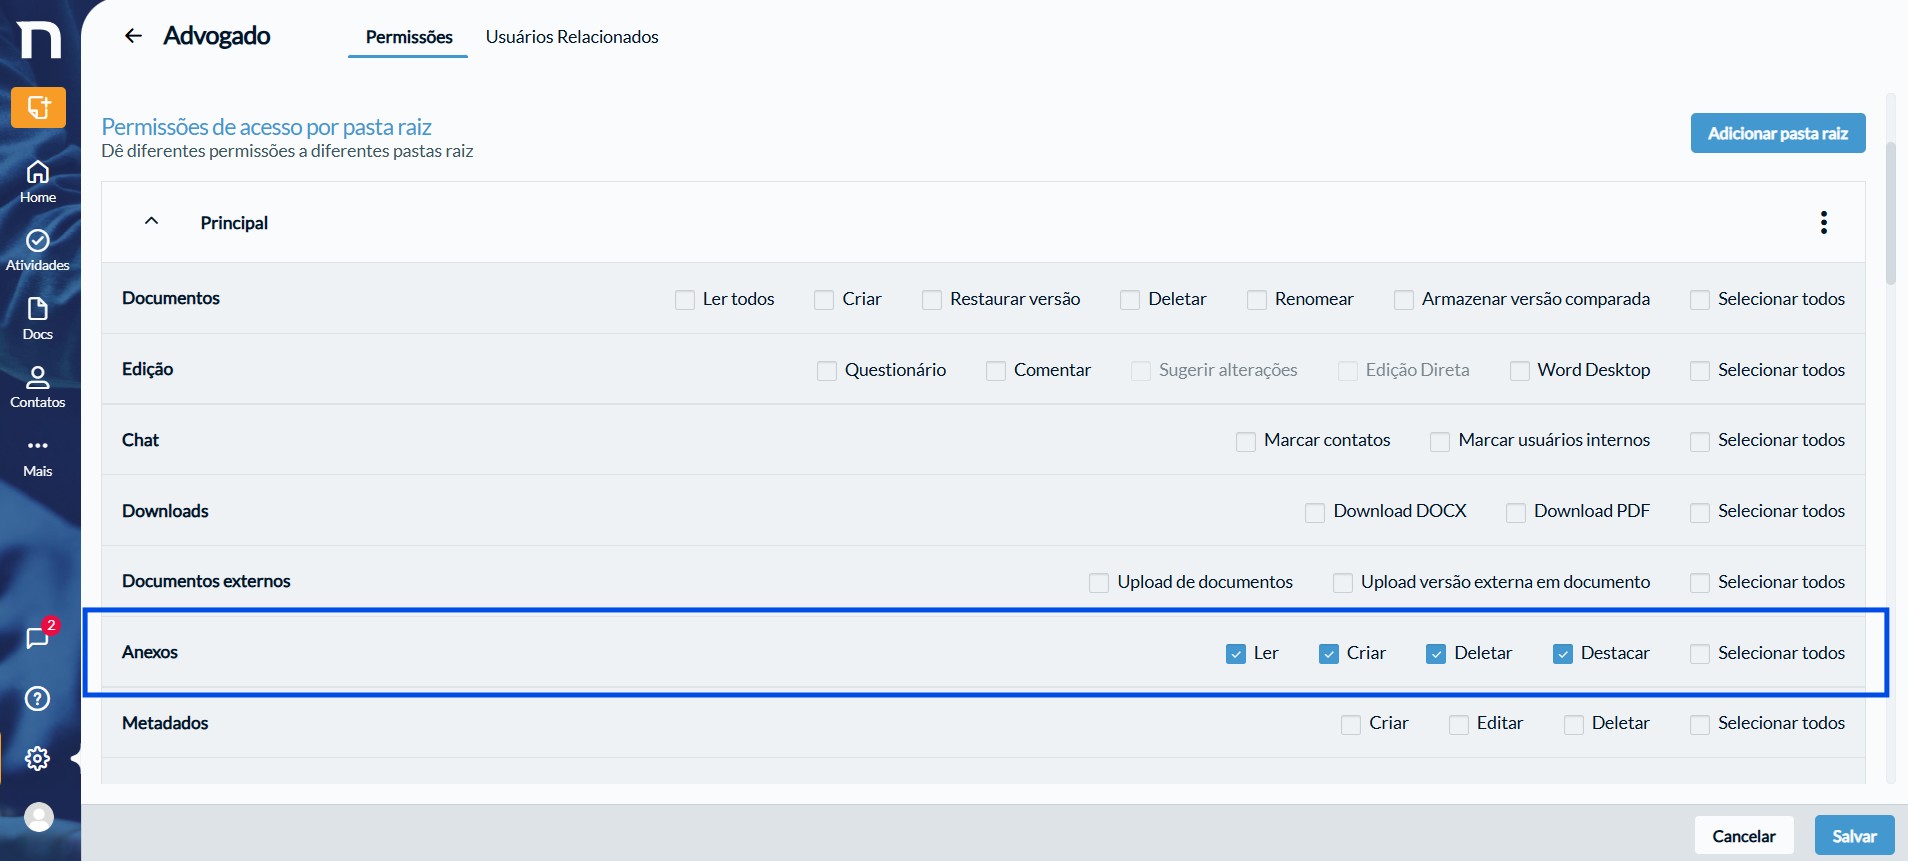Open Home in the sidebar
The width and height of the screenshot is (1908, 861).
click(38, 182)
